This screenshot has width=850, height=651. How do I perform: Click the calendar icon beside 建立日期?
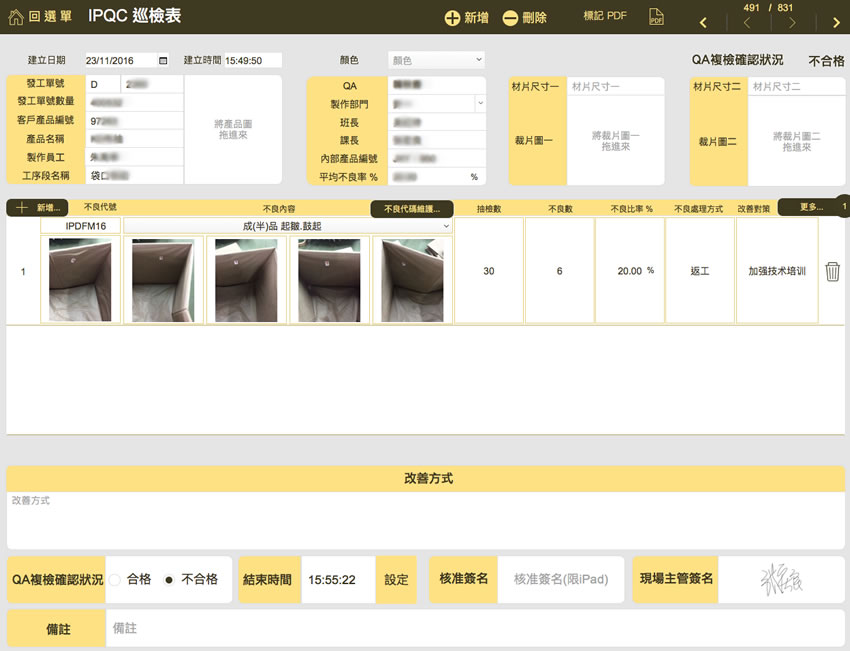click(161, 58)
